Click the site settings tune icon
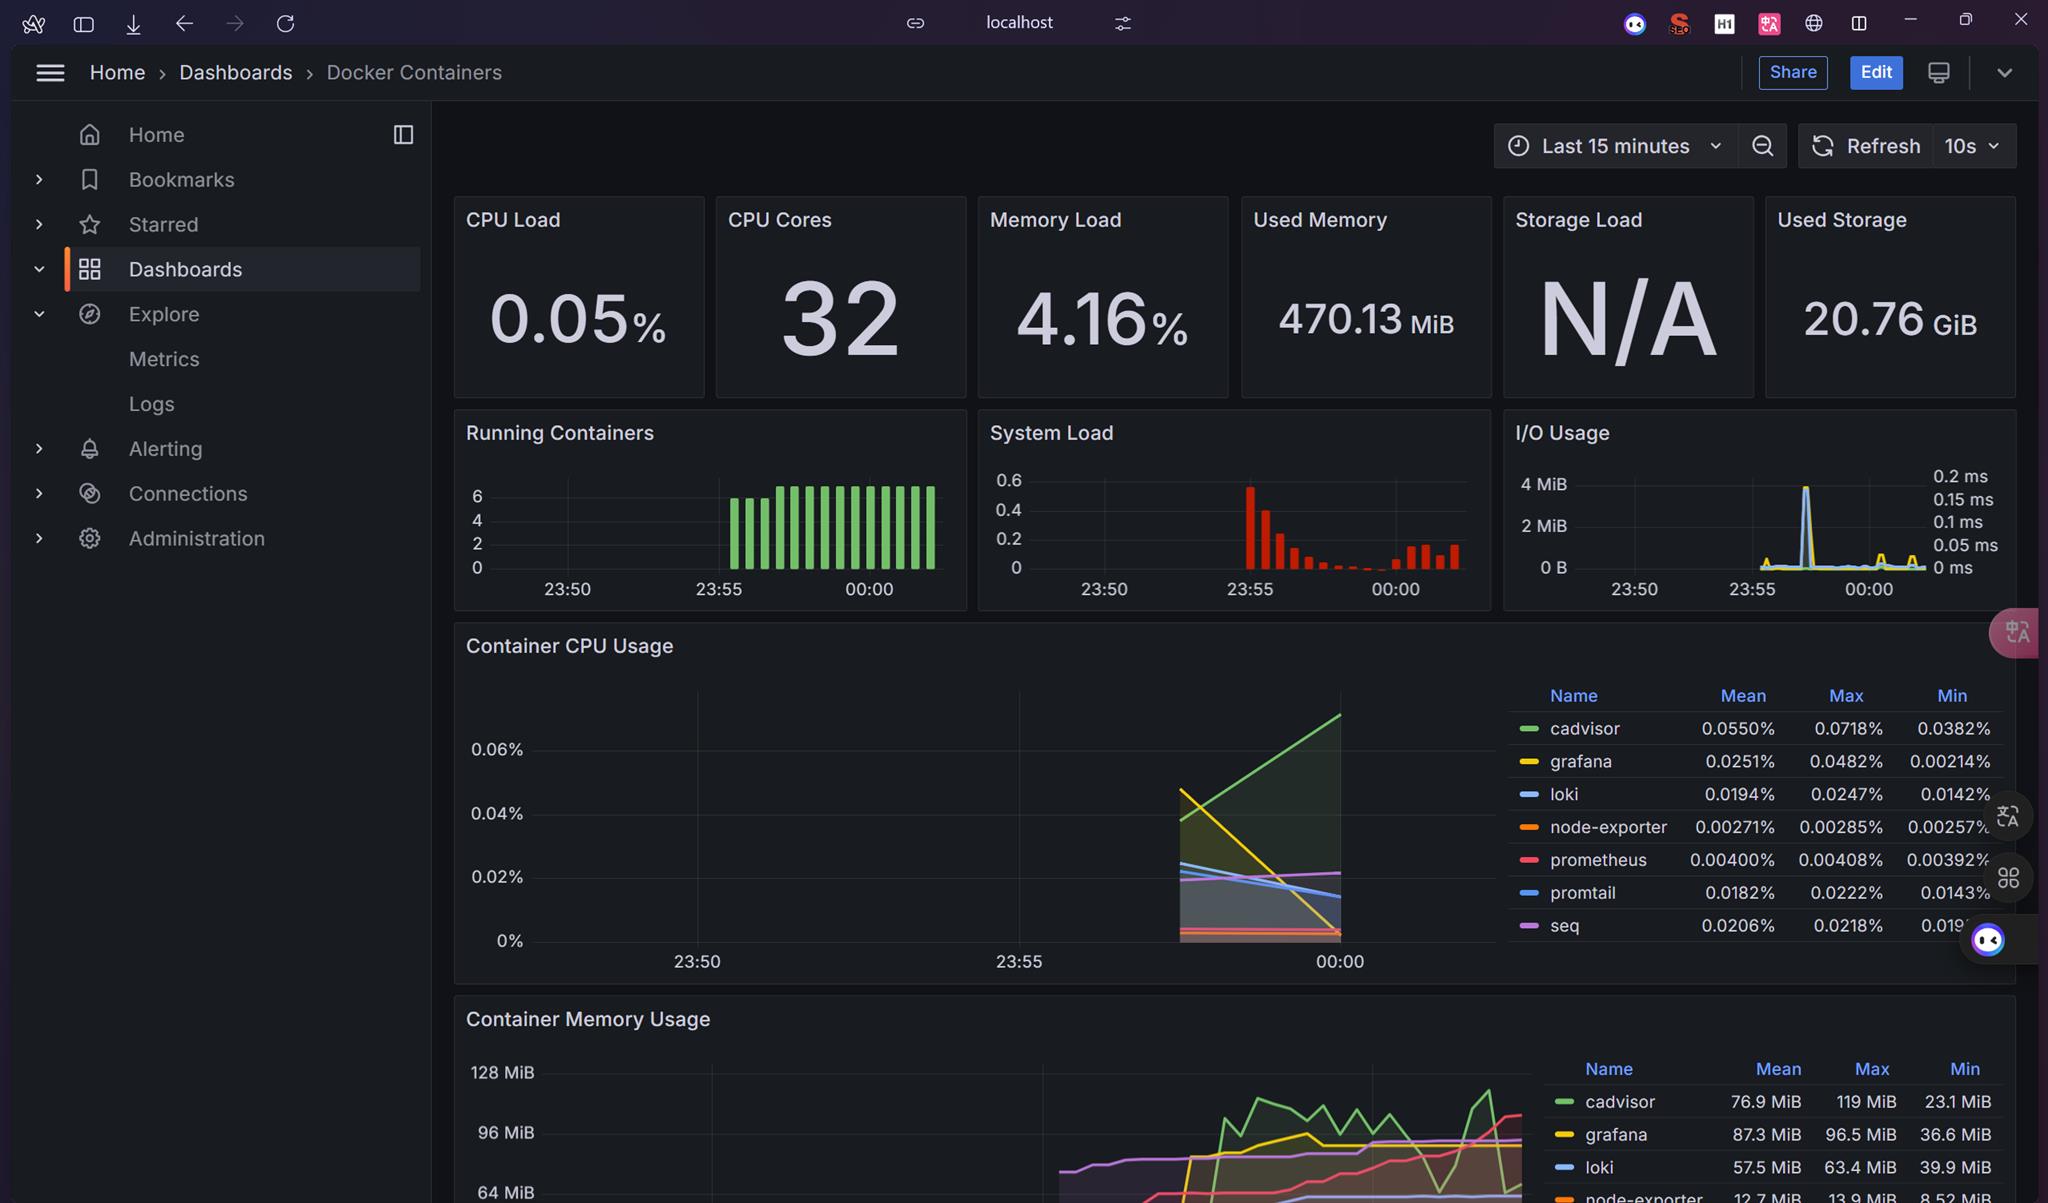 (1123, 23)
